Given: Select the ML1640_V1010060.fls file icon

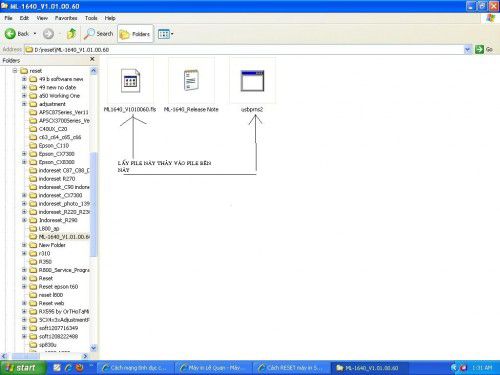Looking at the screenshot, I should point(130,80).
